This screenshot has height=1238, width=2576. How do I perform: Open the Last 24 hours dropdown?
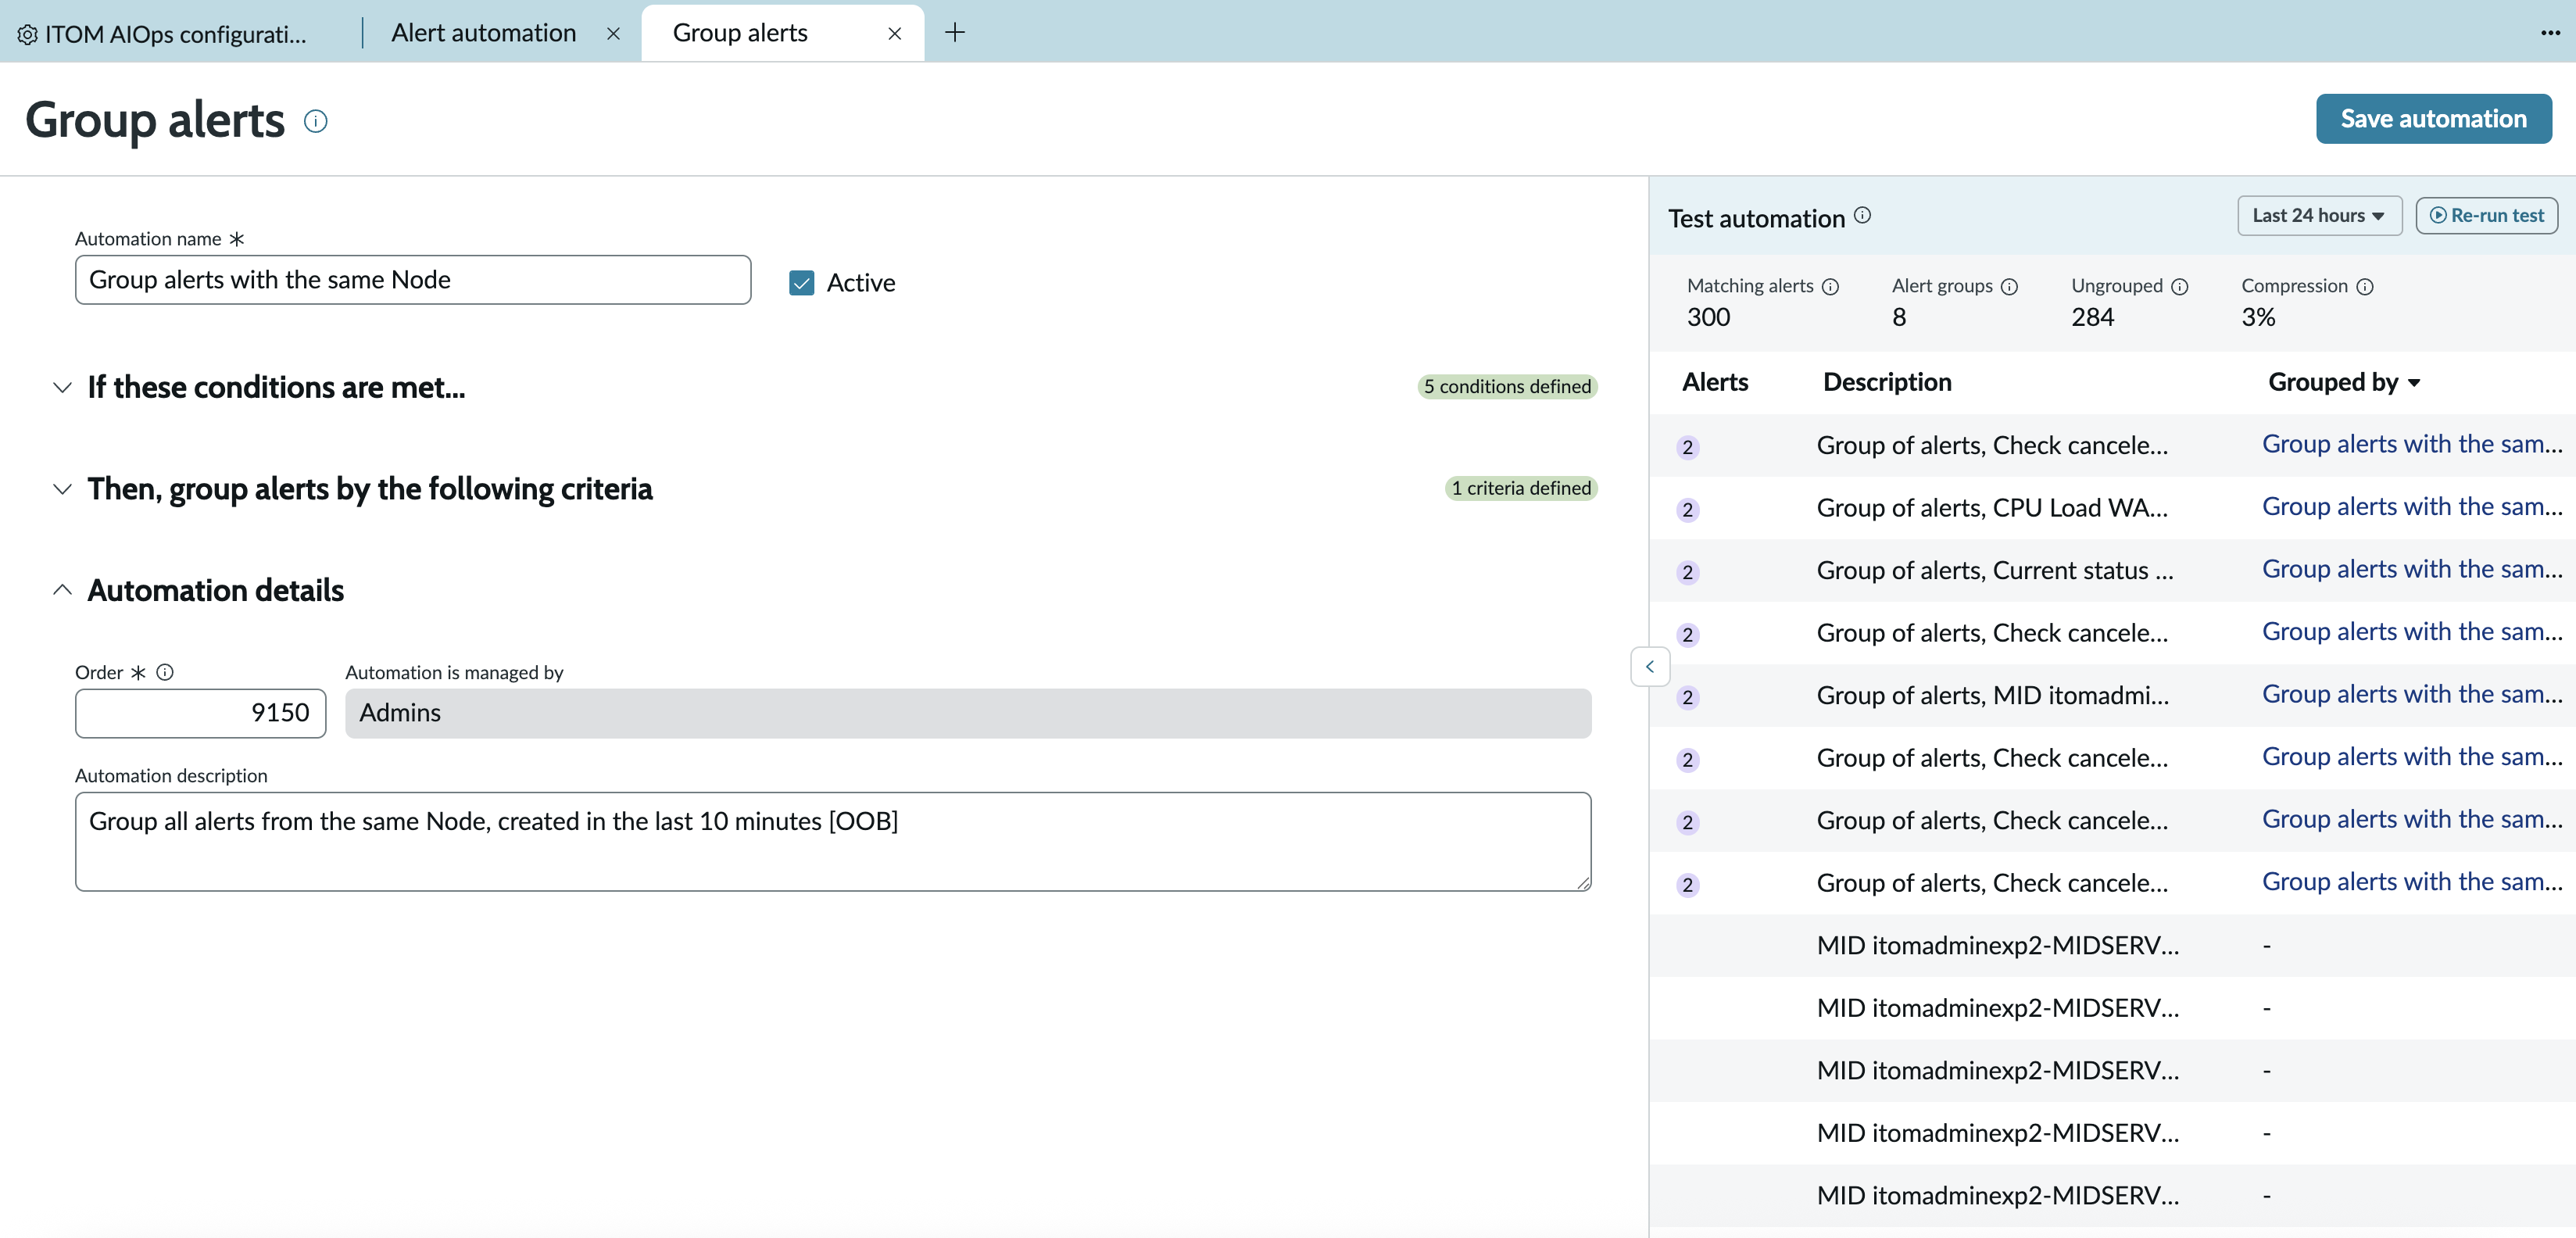pos(2319,216)
